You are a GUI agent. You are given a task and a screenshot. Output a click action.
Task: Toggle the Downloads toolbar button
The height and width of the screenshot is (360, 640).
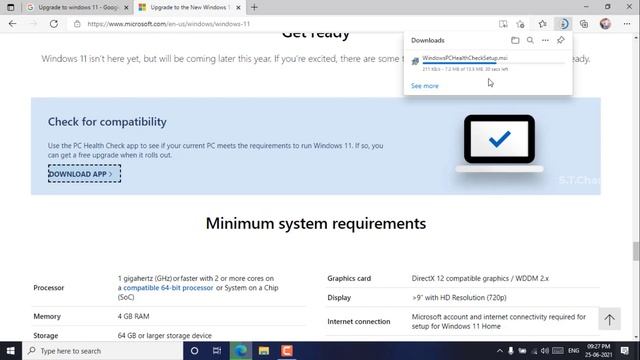point(563,24)
